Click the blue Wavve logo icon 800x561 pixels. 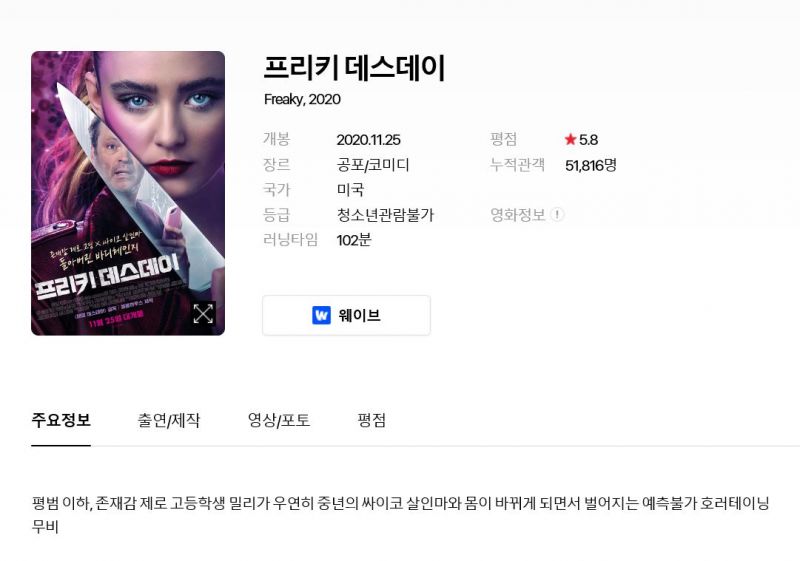321,315
